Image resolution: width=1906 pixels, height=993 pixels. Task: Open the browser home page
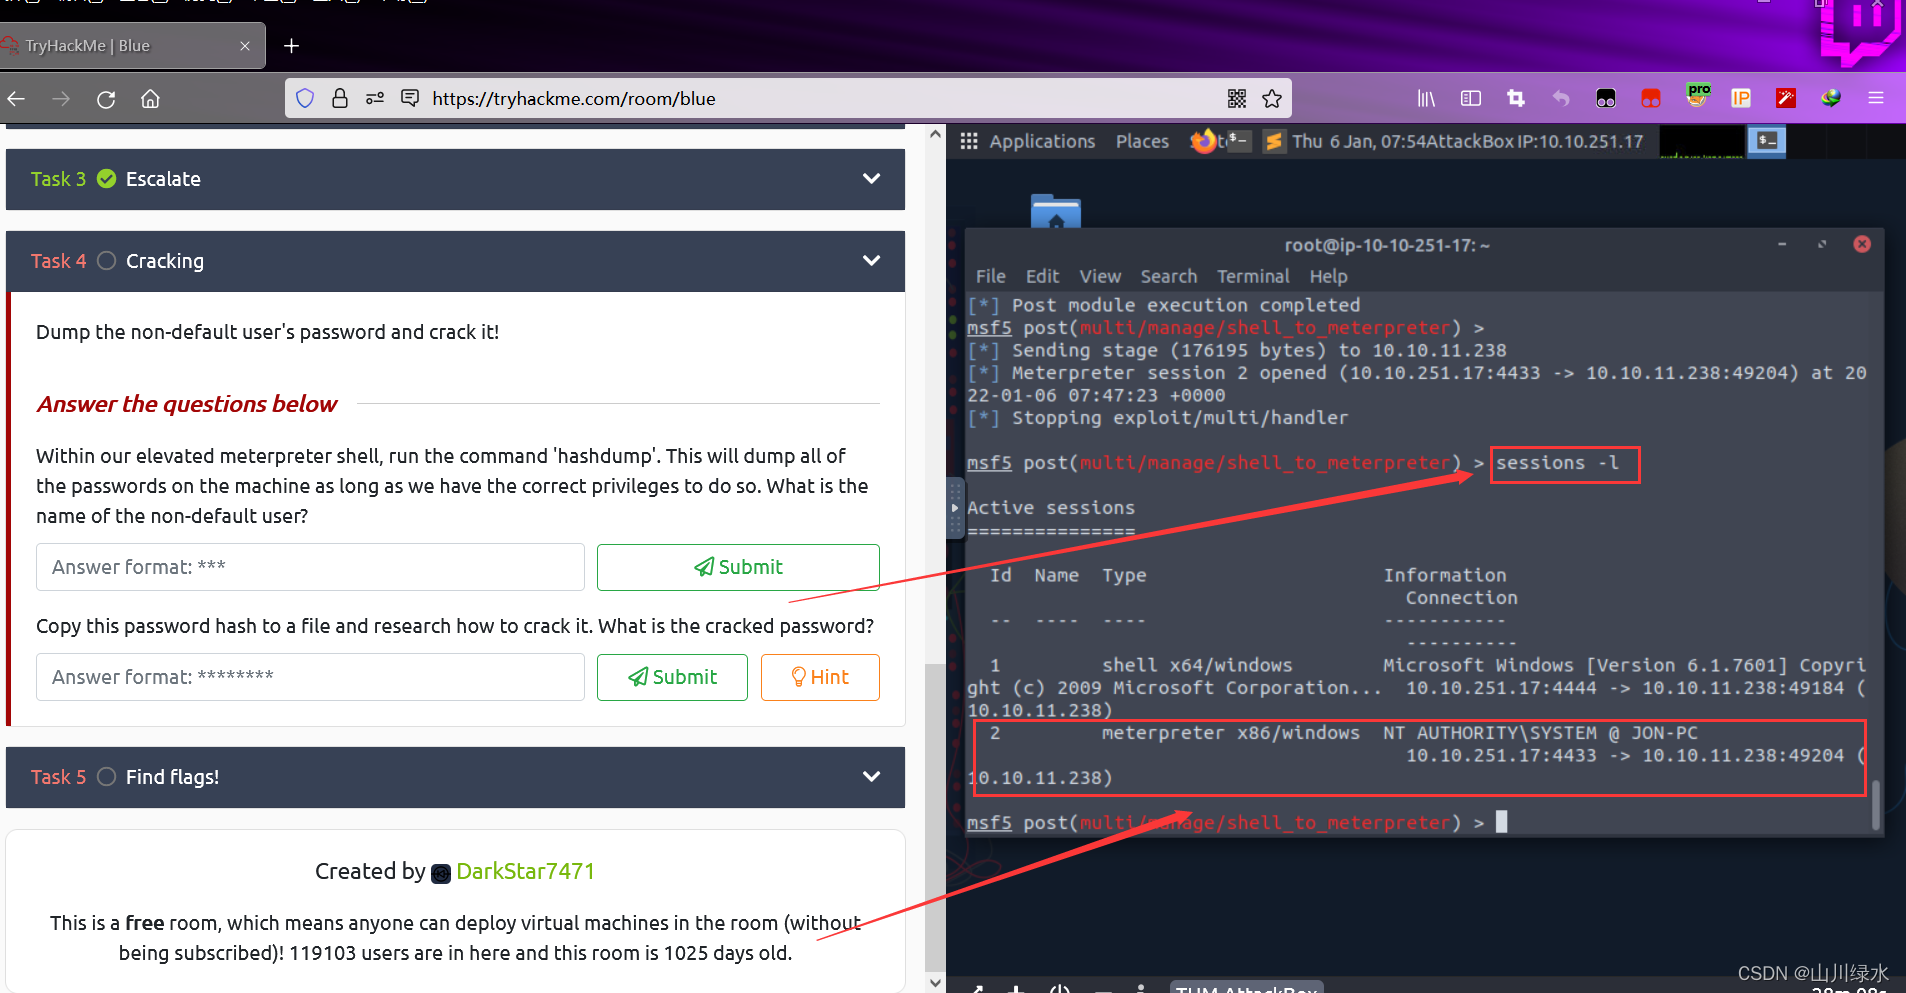(150, 99)
